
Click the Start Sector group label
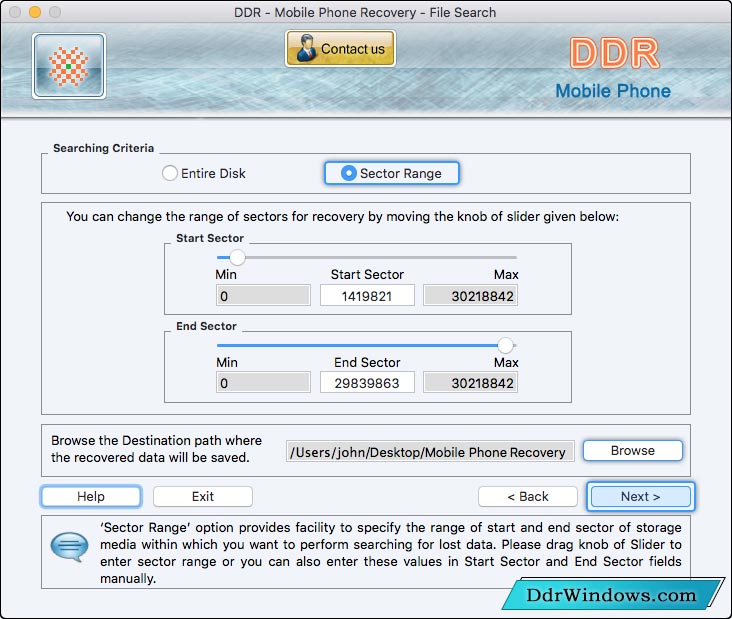coord(210,238)
